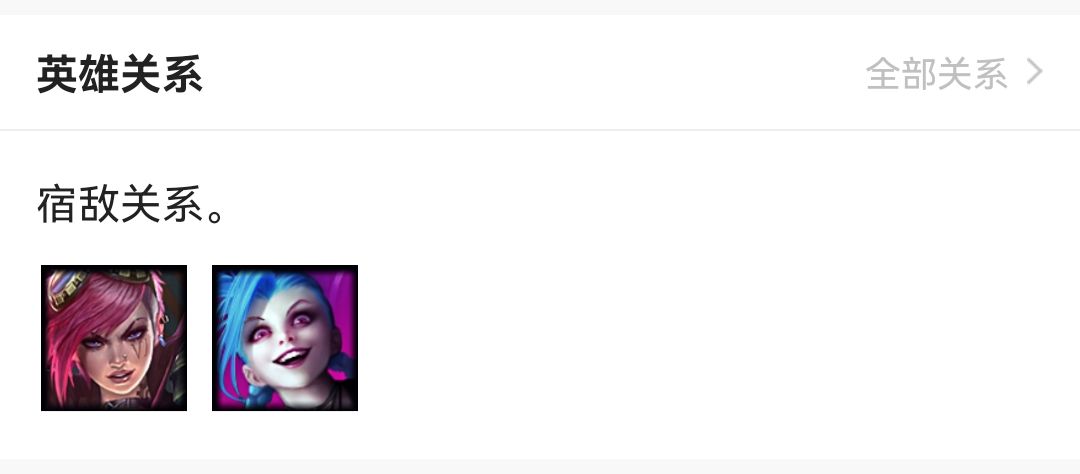The width and height of the screenshot is (1080, 474).
Task: Choose the hero with dark background portrait
Action: click(x=114, y=338)
